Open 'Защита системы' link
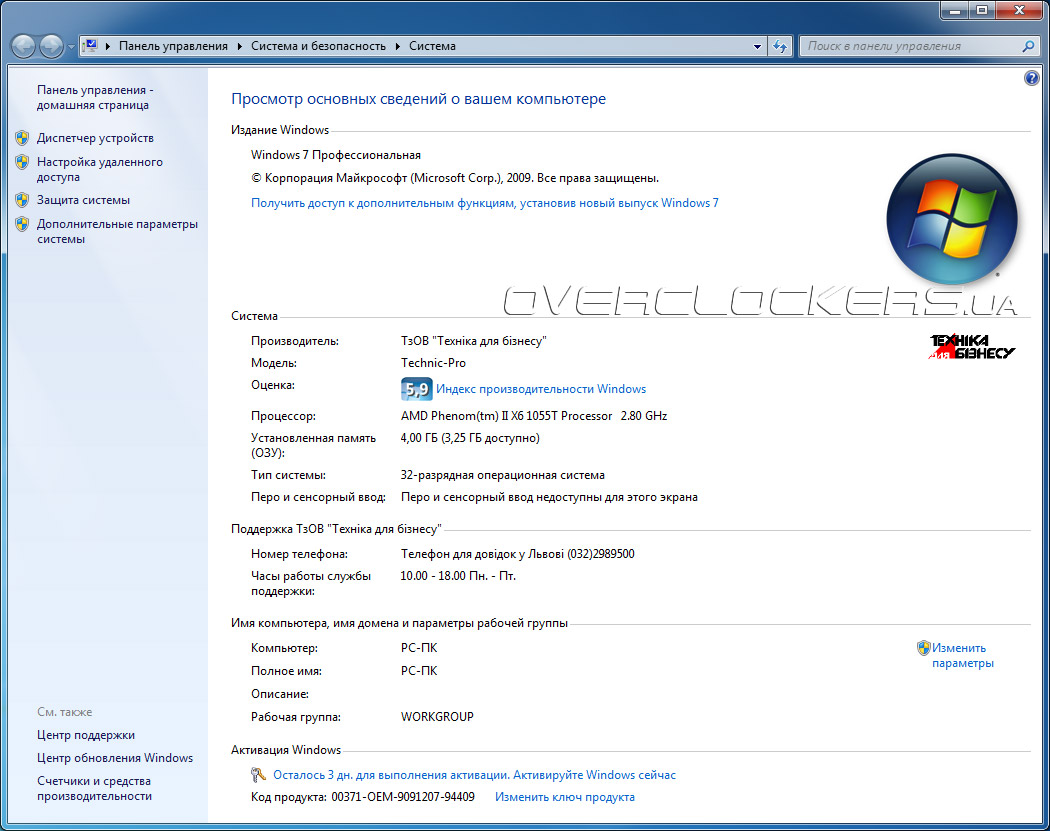Viewport: 1050px width, 831px height. [x=83, y=200]
